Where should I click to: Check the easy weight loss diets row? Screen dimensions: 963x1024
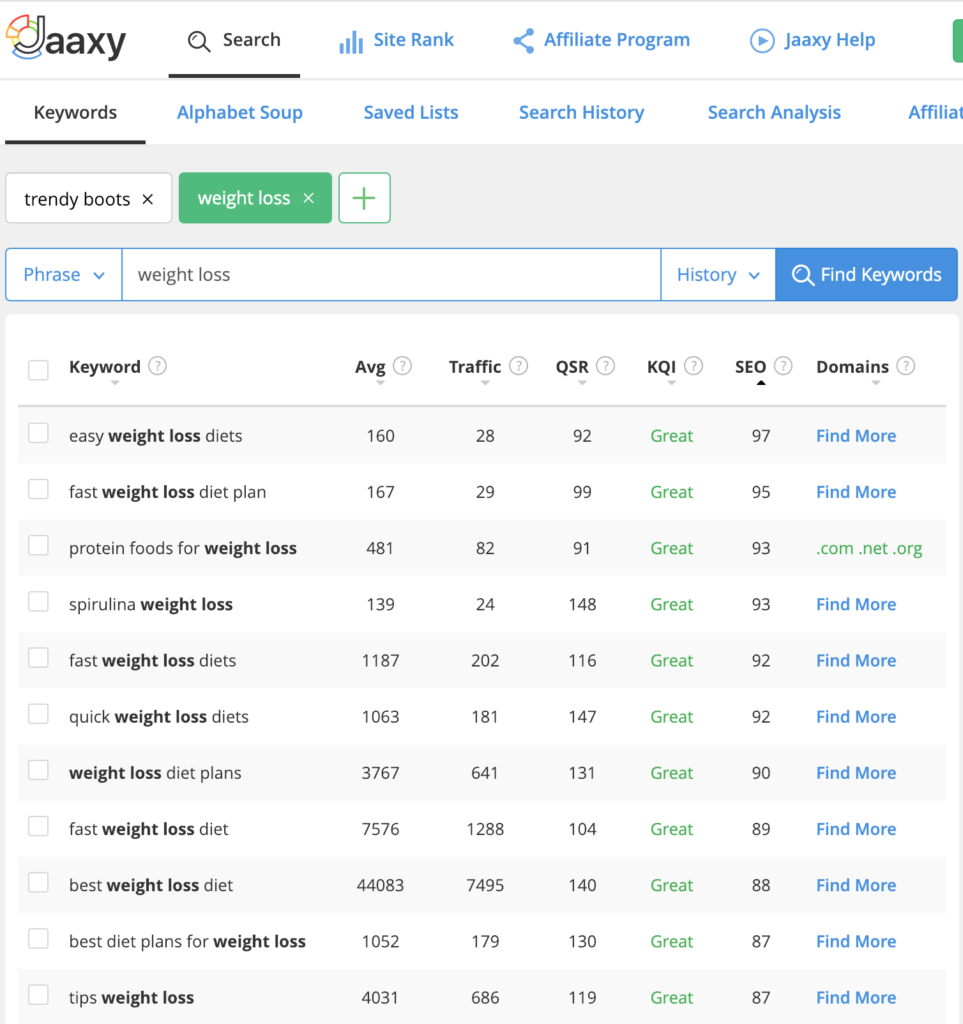coord(38,433)
